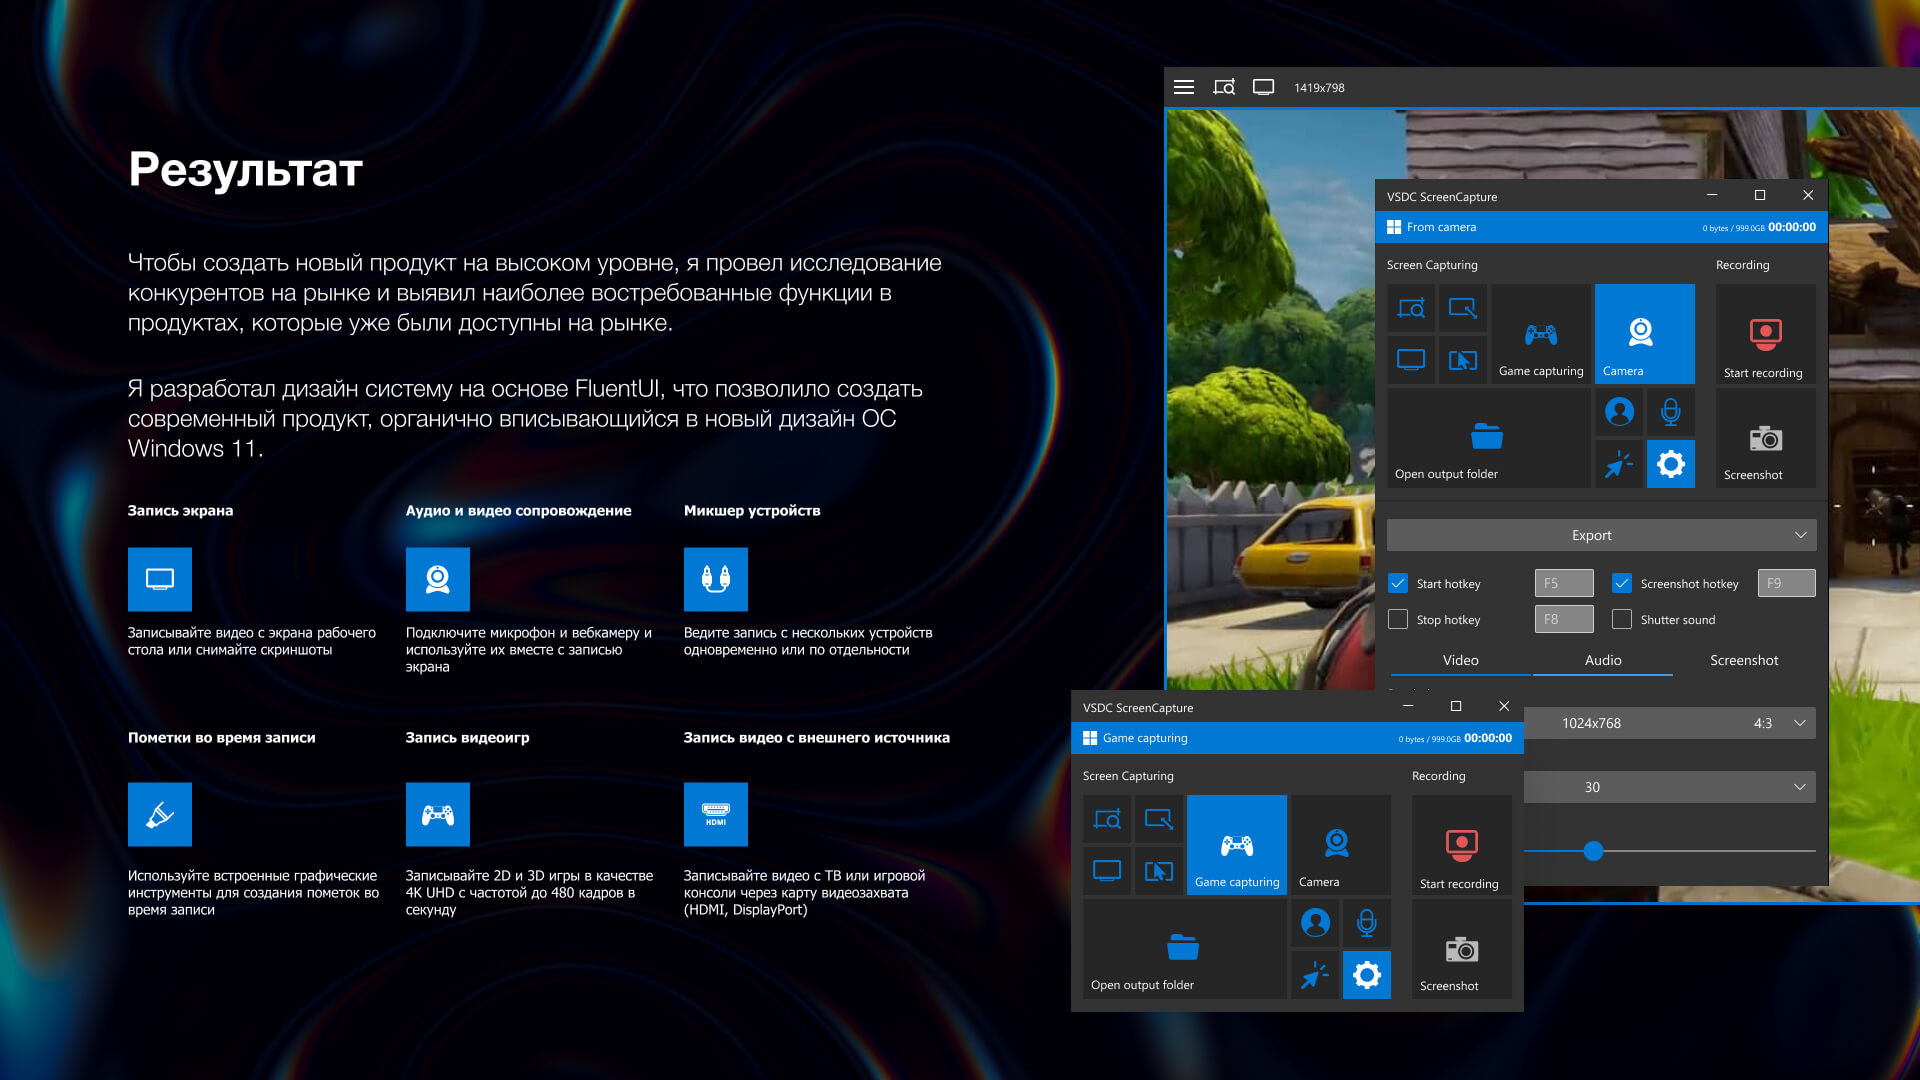Select the Game capturing mode icon

1541,333
